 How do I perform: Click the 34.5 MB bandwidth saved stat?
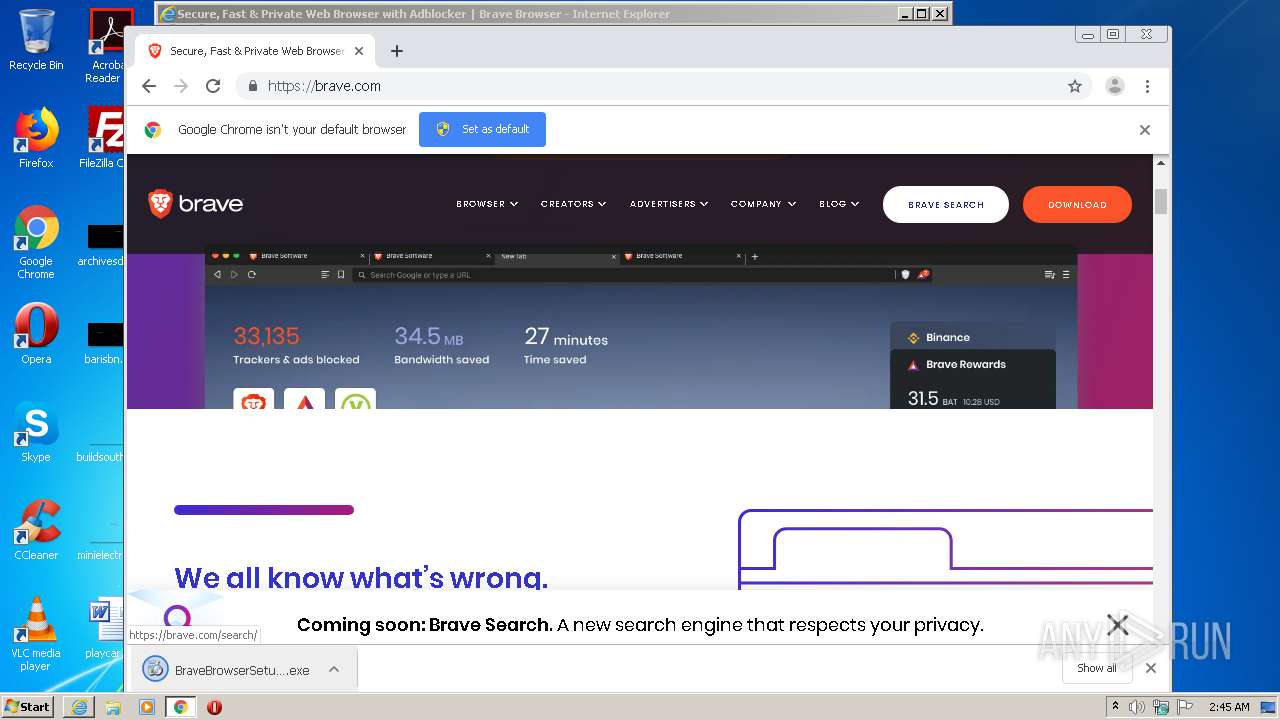[441, 345]
